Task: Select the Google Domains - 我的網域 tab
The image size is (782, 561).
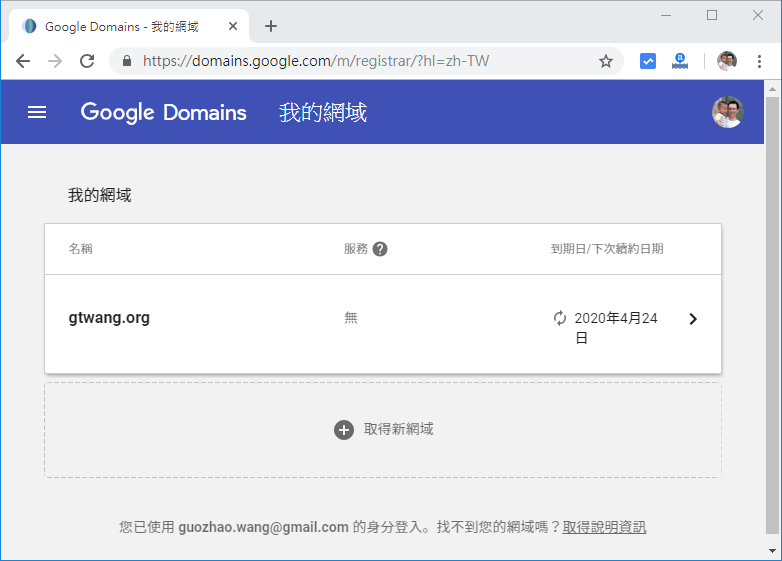Action: tap(129, 26)
